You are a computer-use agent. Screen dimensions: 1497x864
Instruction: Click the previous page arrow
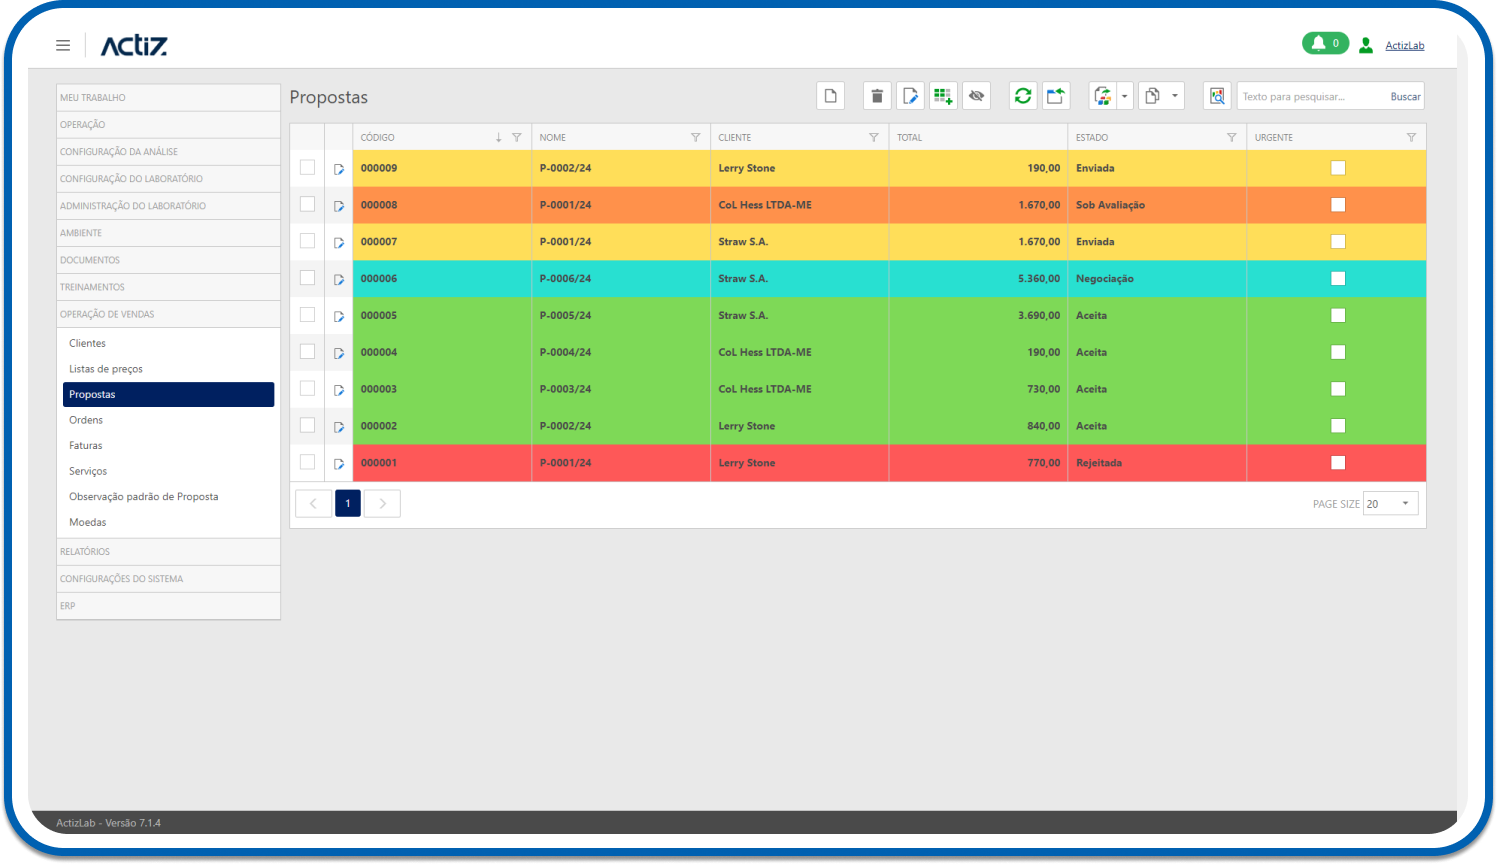tap(313, 503)
